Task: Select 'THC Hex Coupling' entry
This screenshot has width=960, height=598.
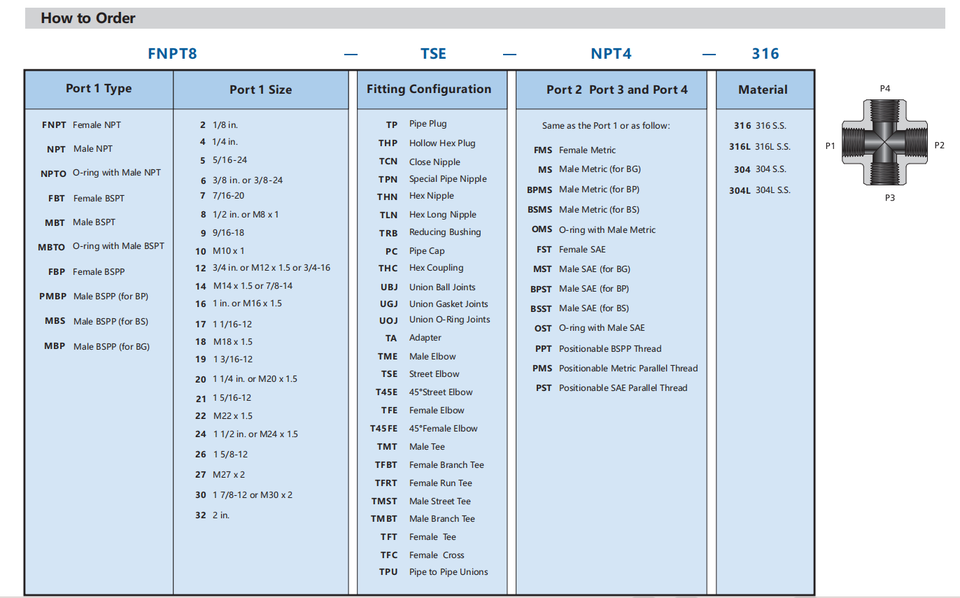Action: click(x=421, y=268)
